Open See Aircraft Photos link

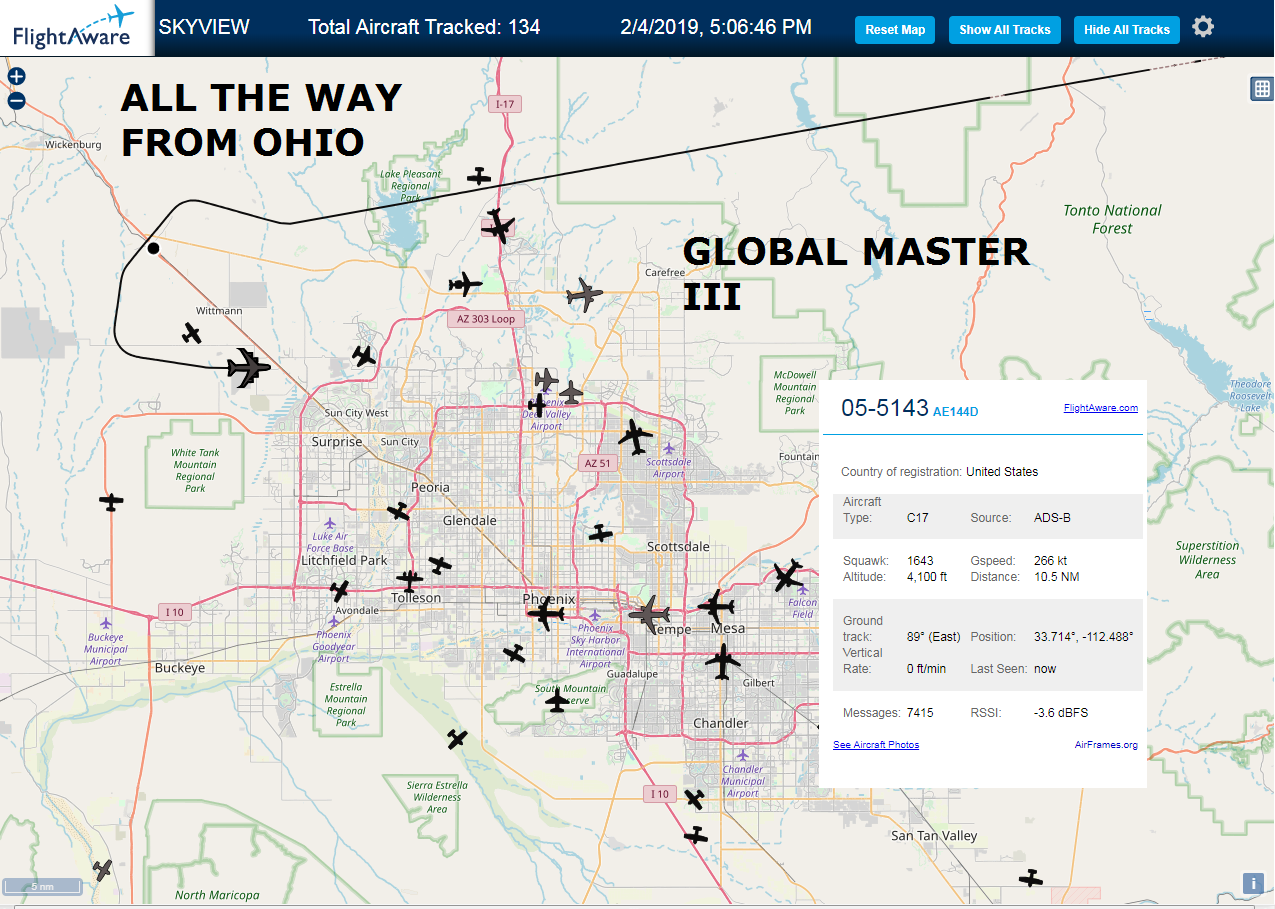(x=876, y=745)
